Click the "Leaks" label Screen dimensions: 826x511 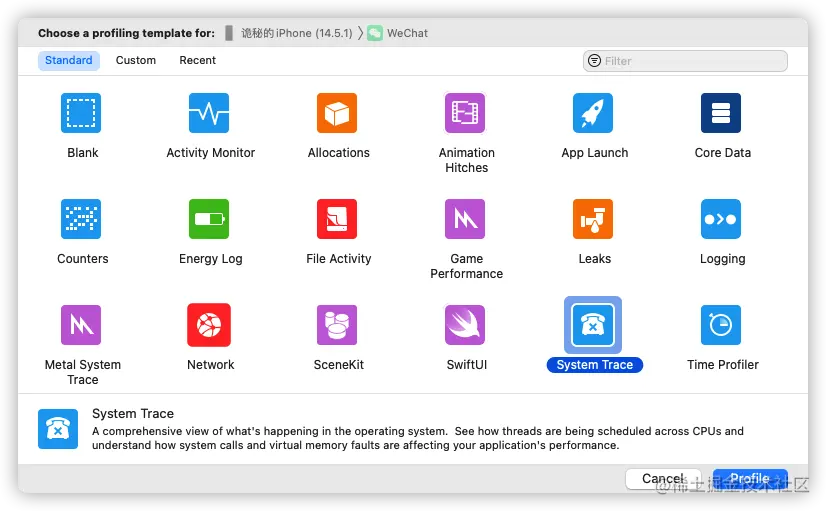point(595,259)
